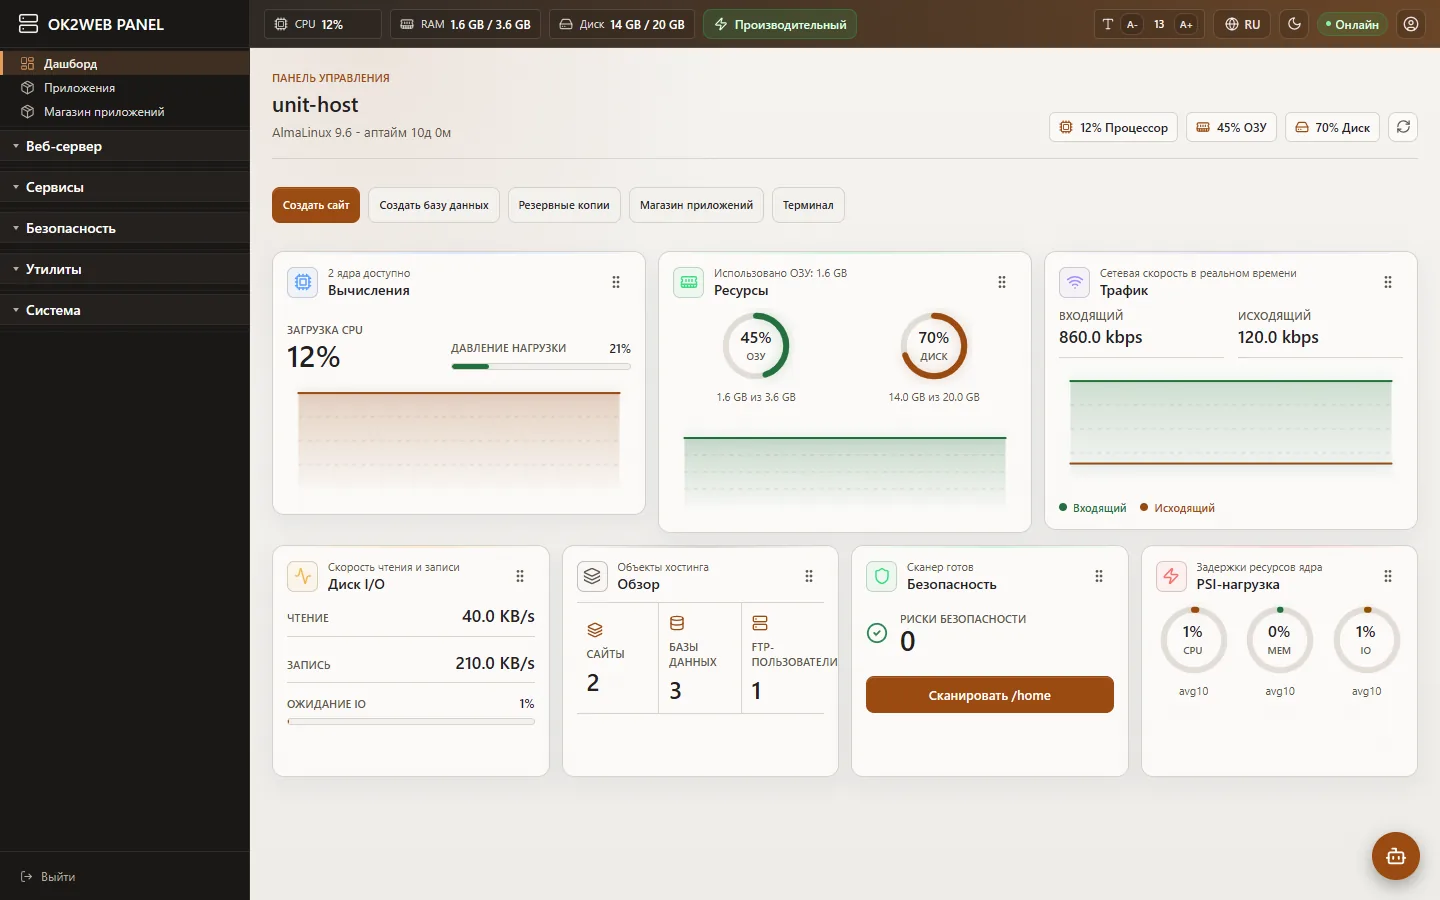Viewport: 1440px width, 900px height.
Task: Expand the Безопасность sidebar section
Action: (x=125, y=228)
